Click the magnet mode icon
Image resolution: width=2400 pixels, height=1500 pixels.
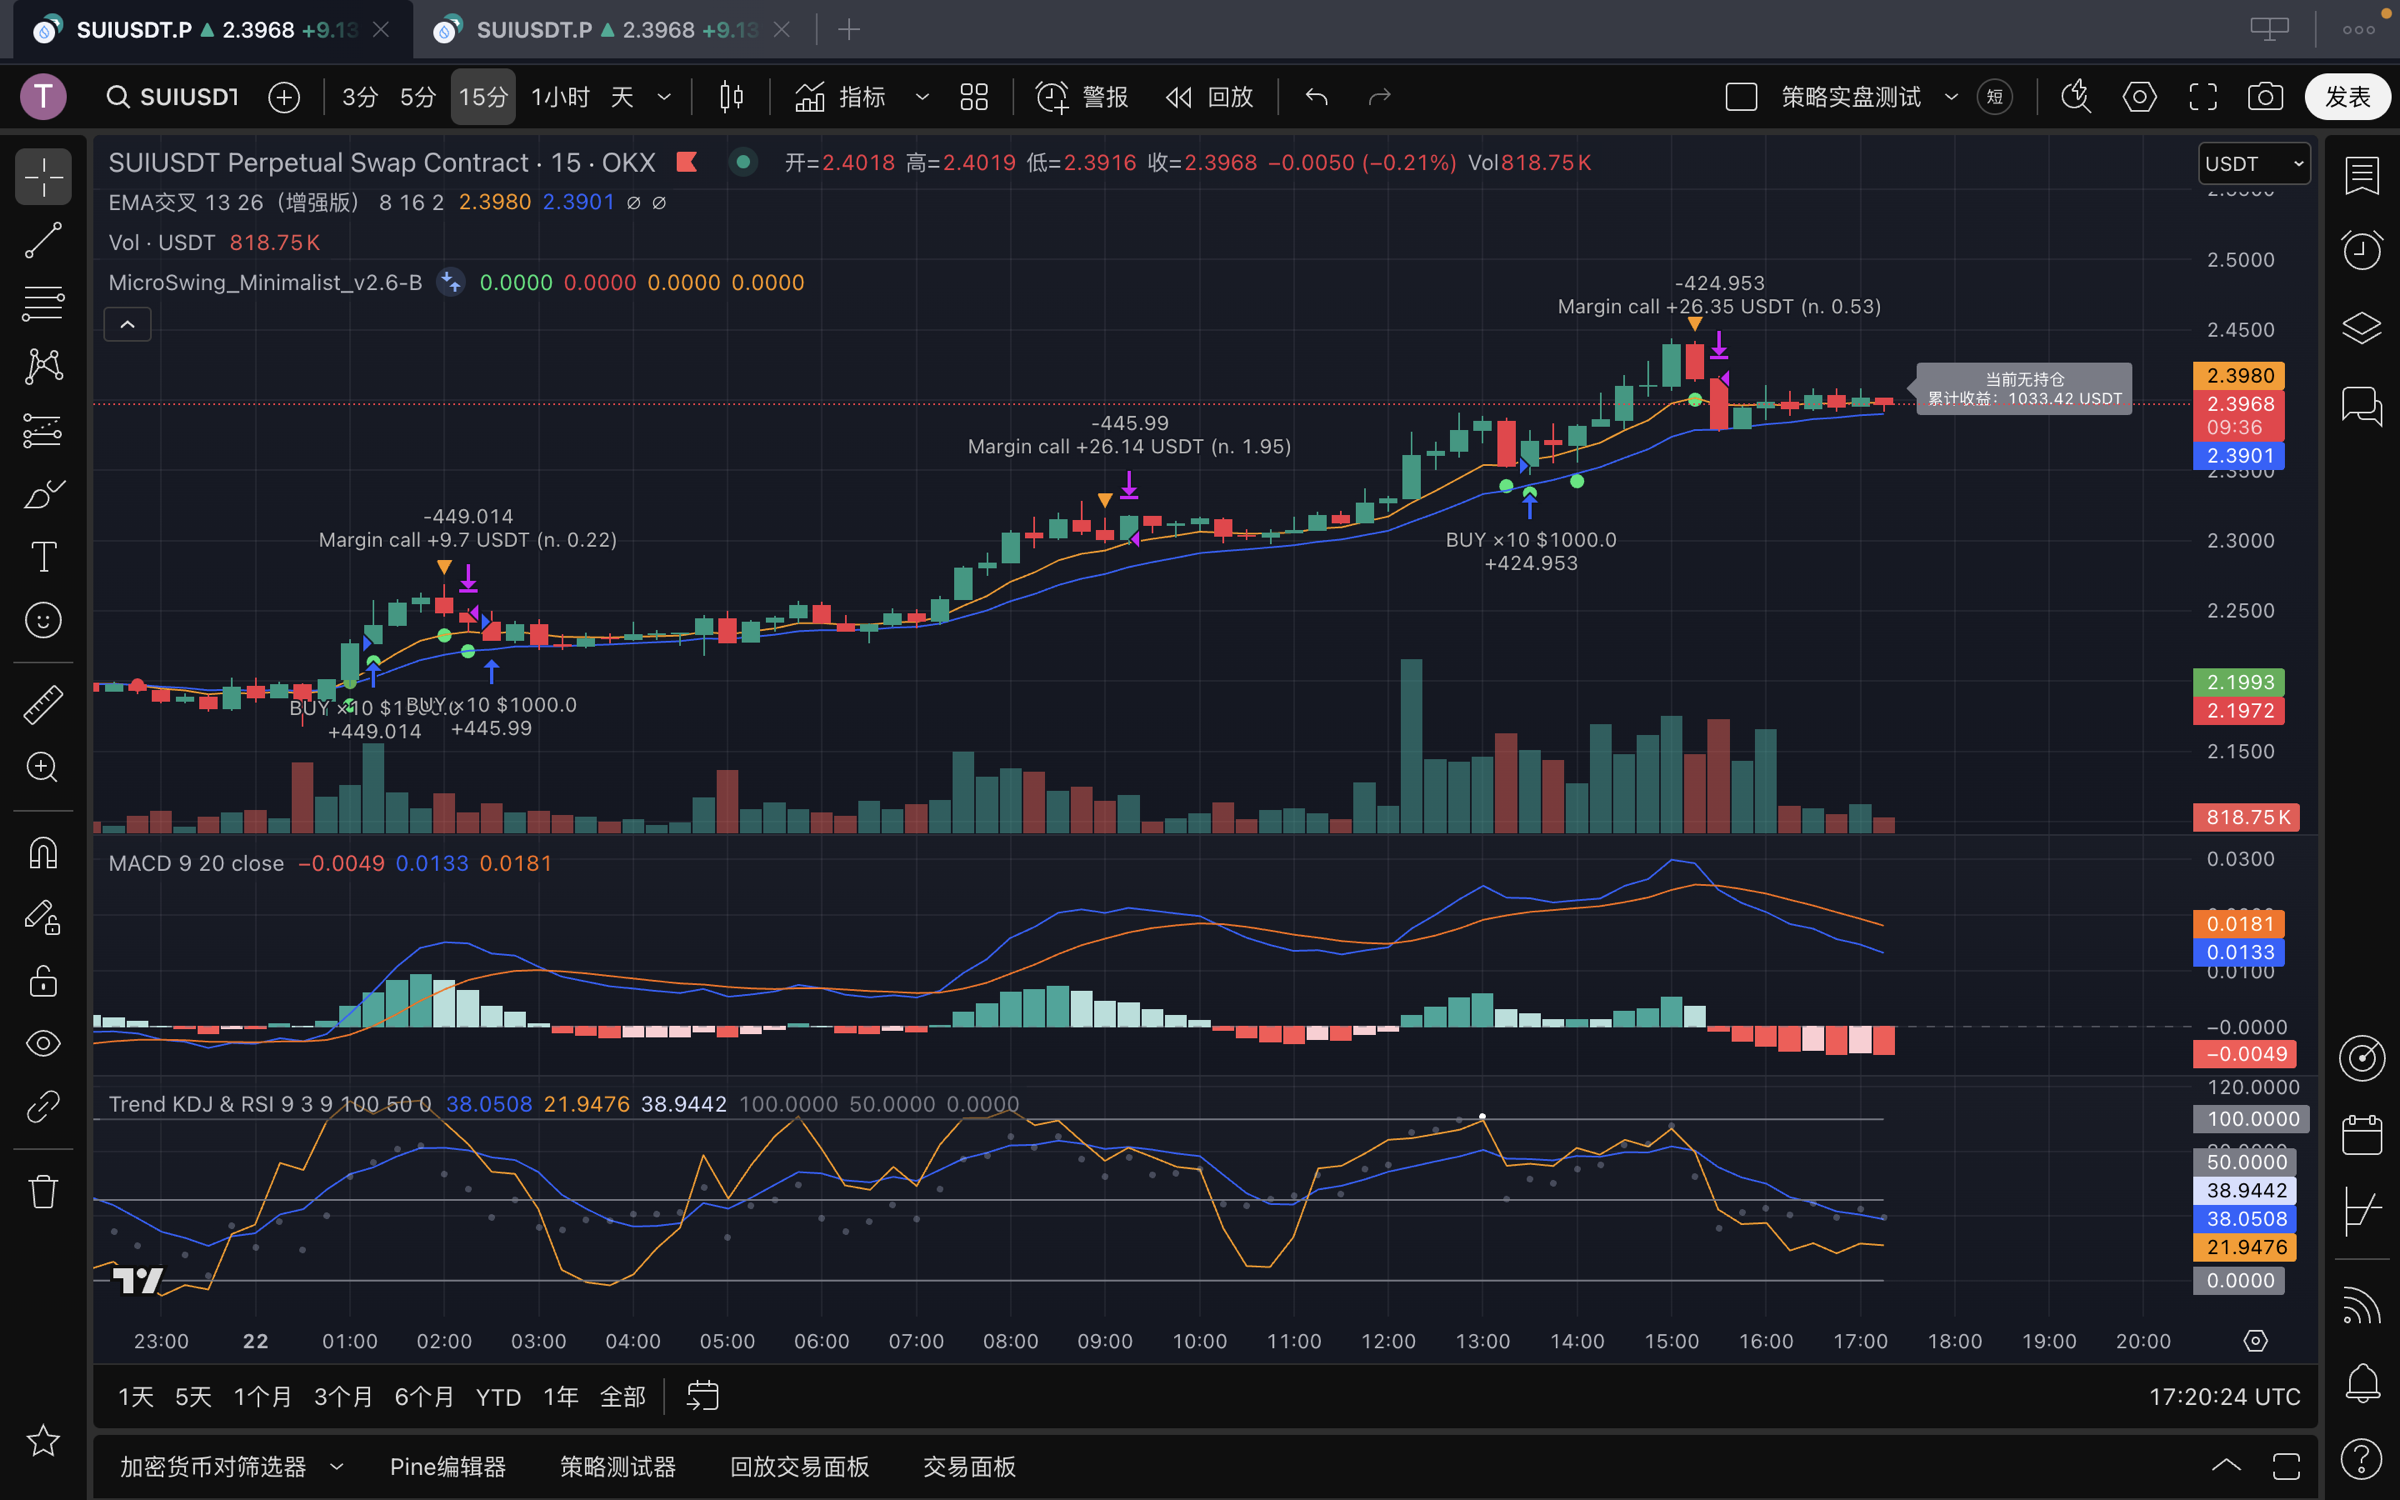(x=43, y=853)
